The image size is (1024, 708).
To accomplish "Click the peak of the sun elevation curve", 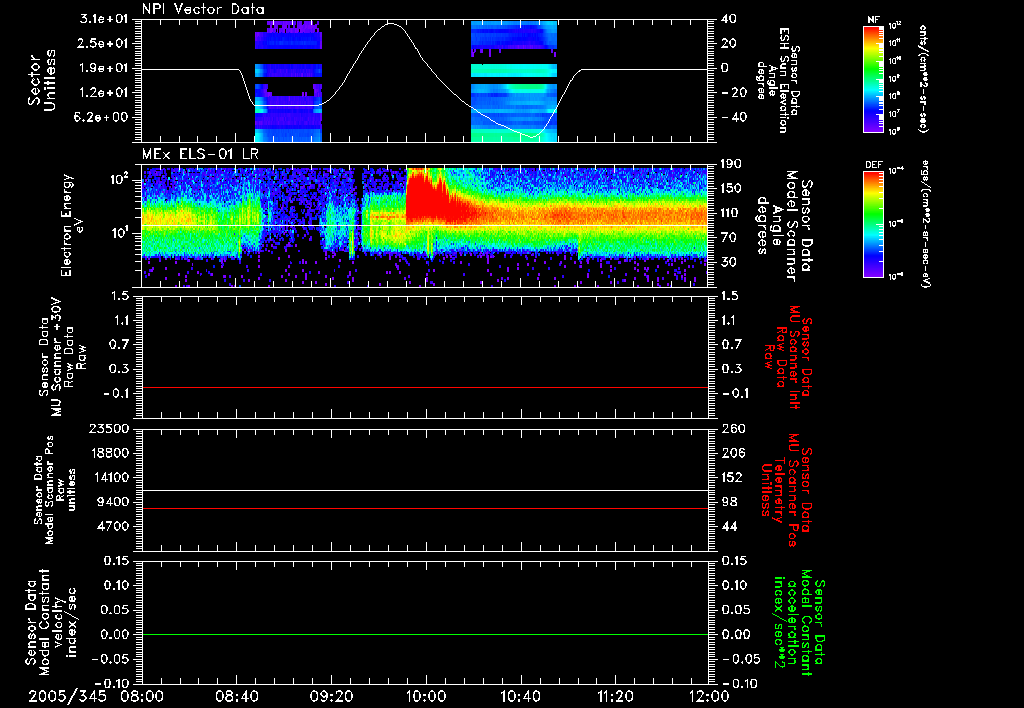I will (391, 24).
